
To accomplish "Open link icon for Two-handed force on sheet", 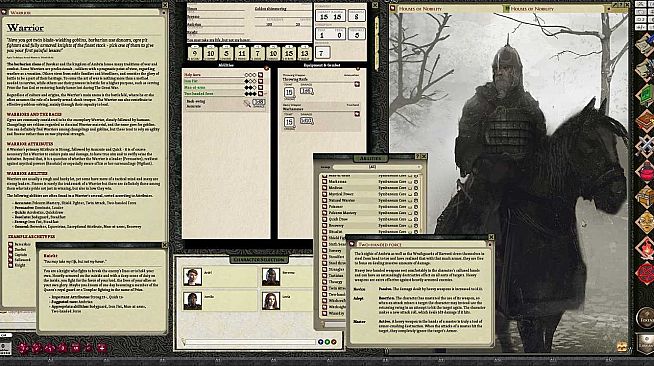I will (x=260, y=94).
